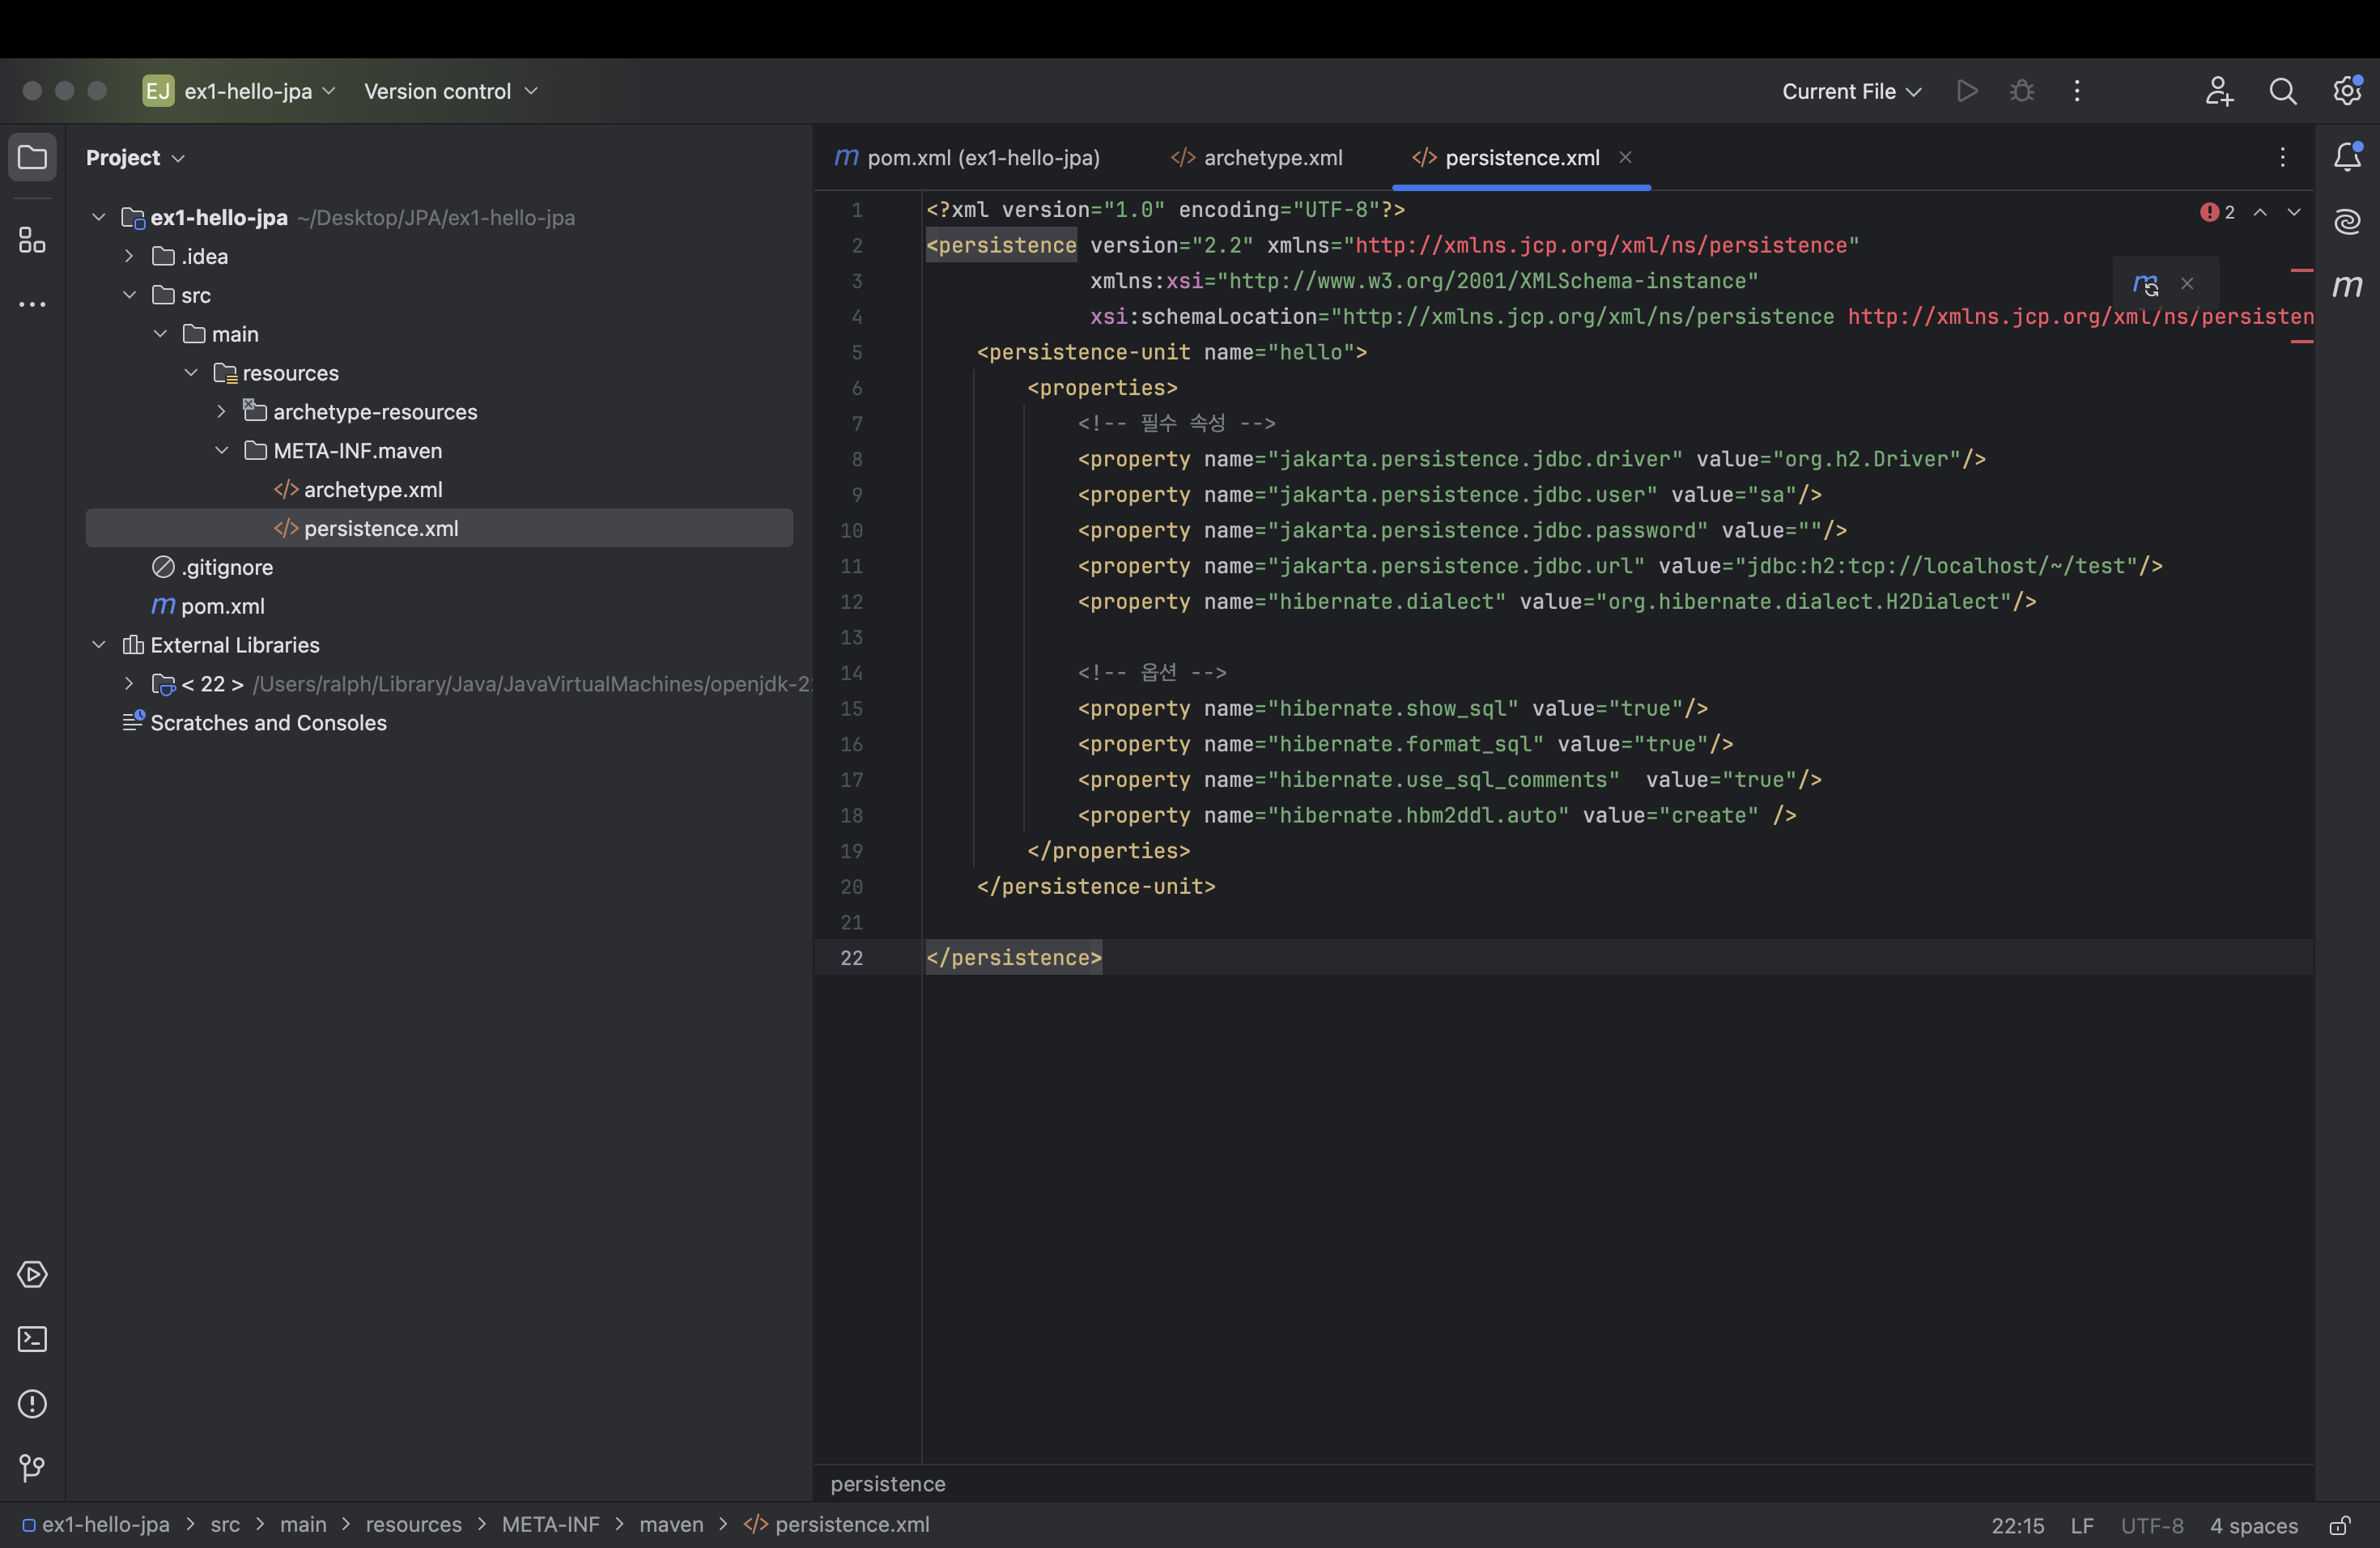
Task: Select the persistence.xml editor tab
Action: pos(1521,157)
